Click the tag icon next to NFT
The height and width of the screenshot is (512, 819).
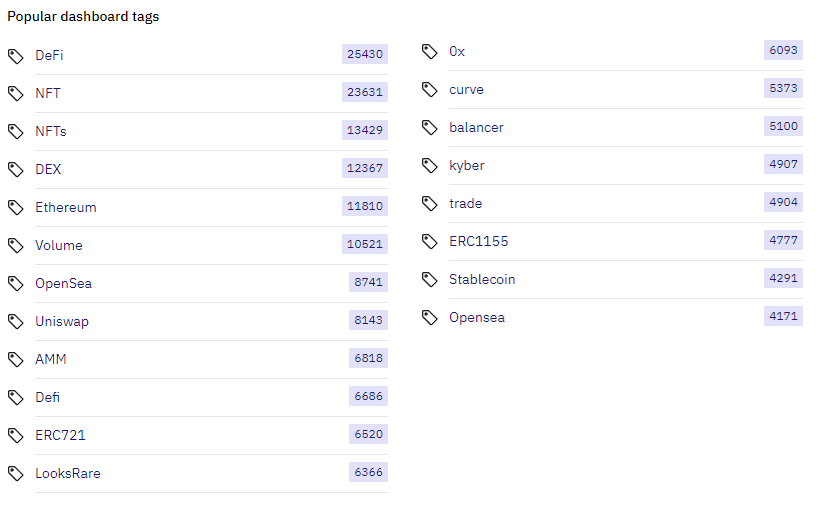[16, 94]
